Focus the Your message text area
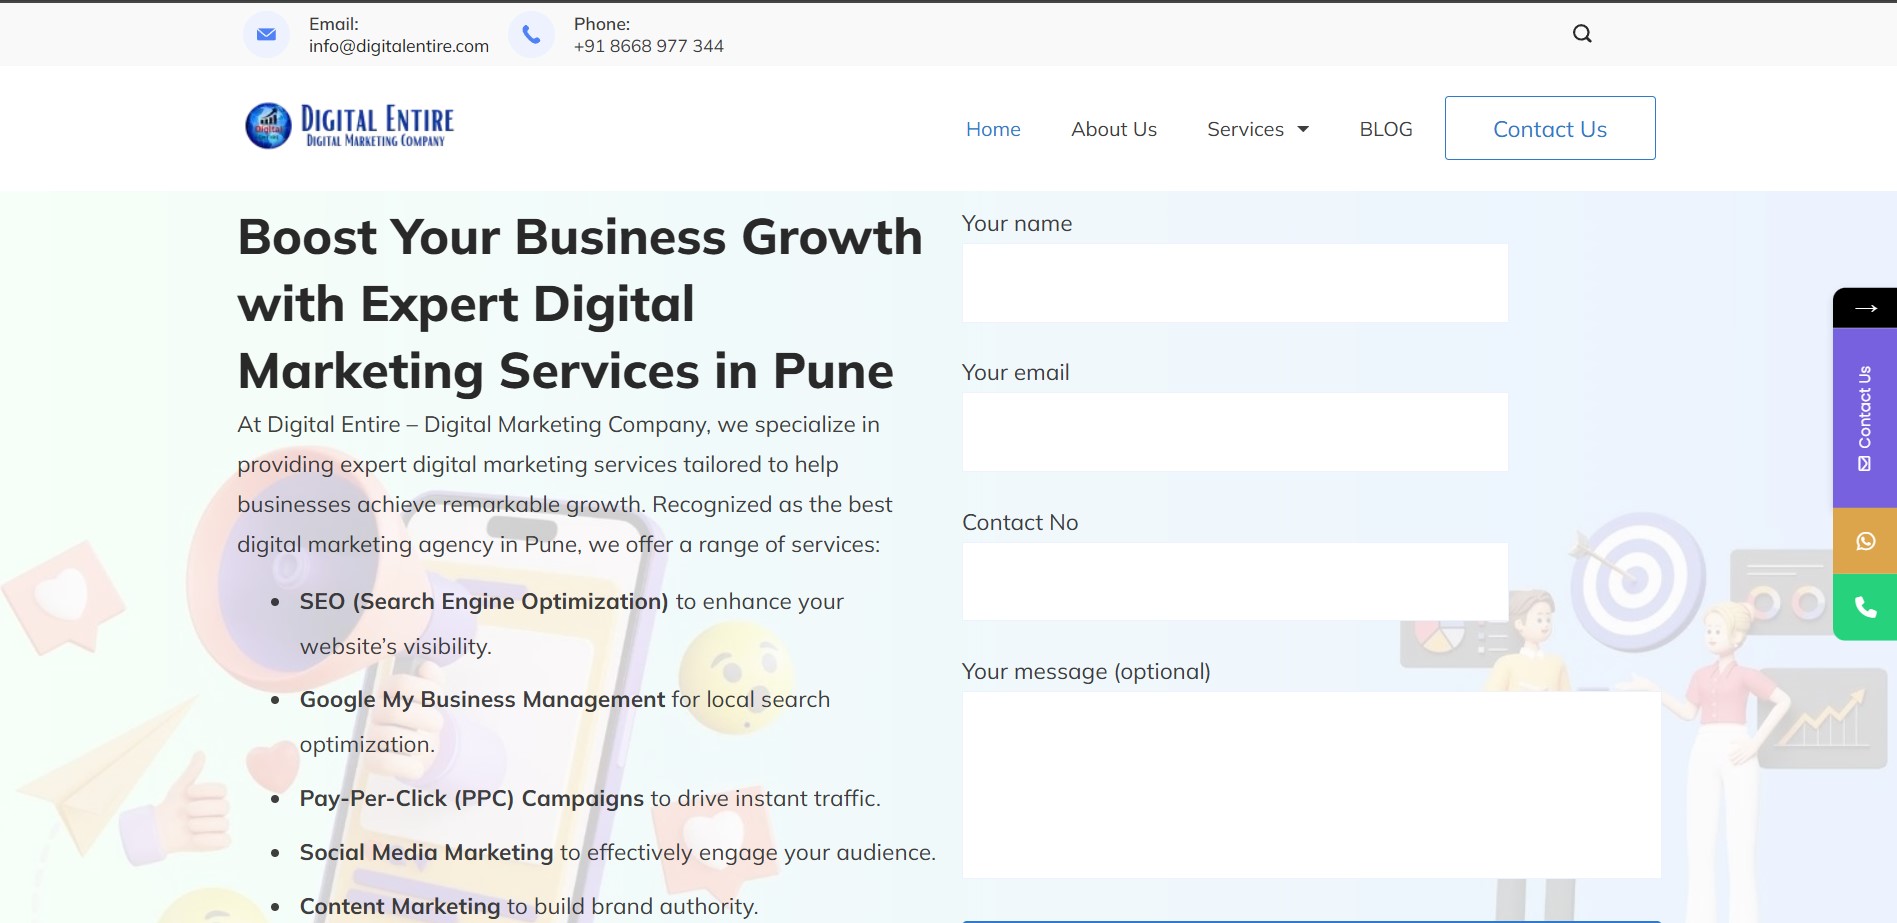This screenshot has width=1897, height=923. (x=1311, y=785)
